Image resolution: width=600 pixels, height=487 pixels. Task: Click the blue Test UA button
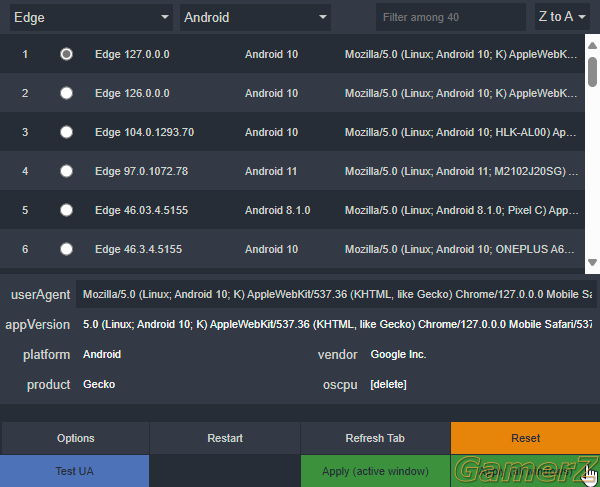[x=74, y=471]
